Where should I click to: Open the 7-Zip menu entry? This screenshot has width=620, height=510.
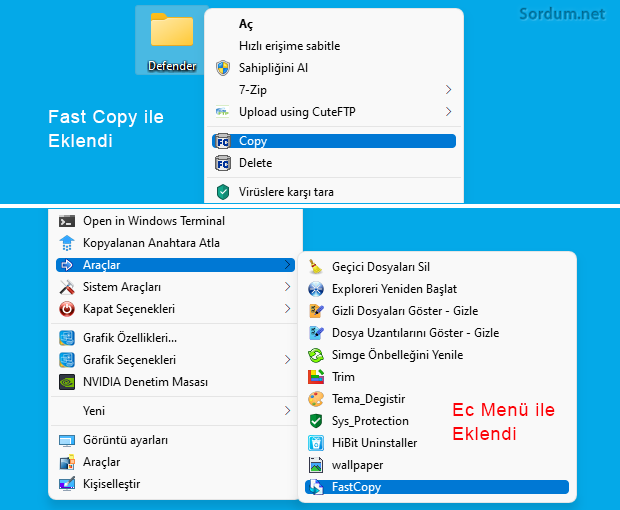pyautogui.click(x=334, y=90)
